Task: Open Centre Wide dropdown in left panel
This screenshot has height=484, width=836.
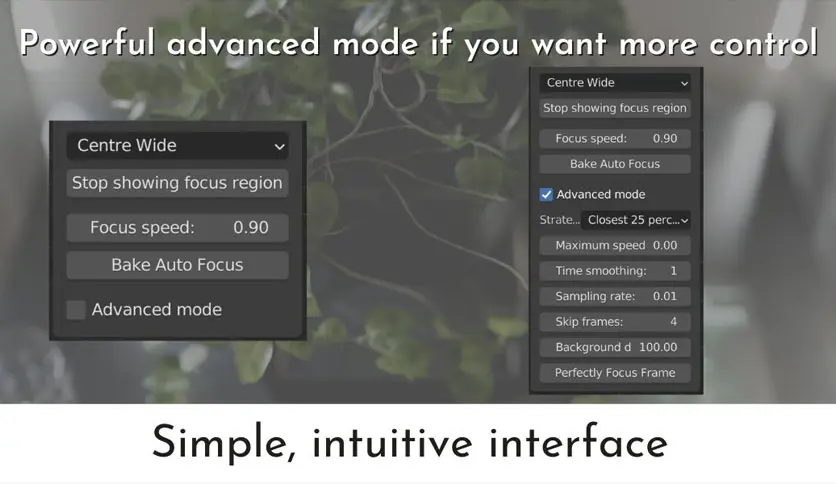Action: point(178,146)
